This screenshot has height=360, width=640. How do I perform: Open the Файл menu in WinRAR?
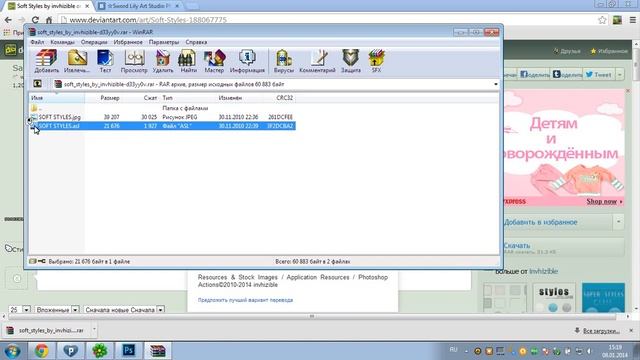37,42
